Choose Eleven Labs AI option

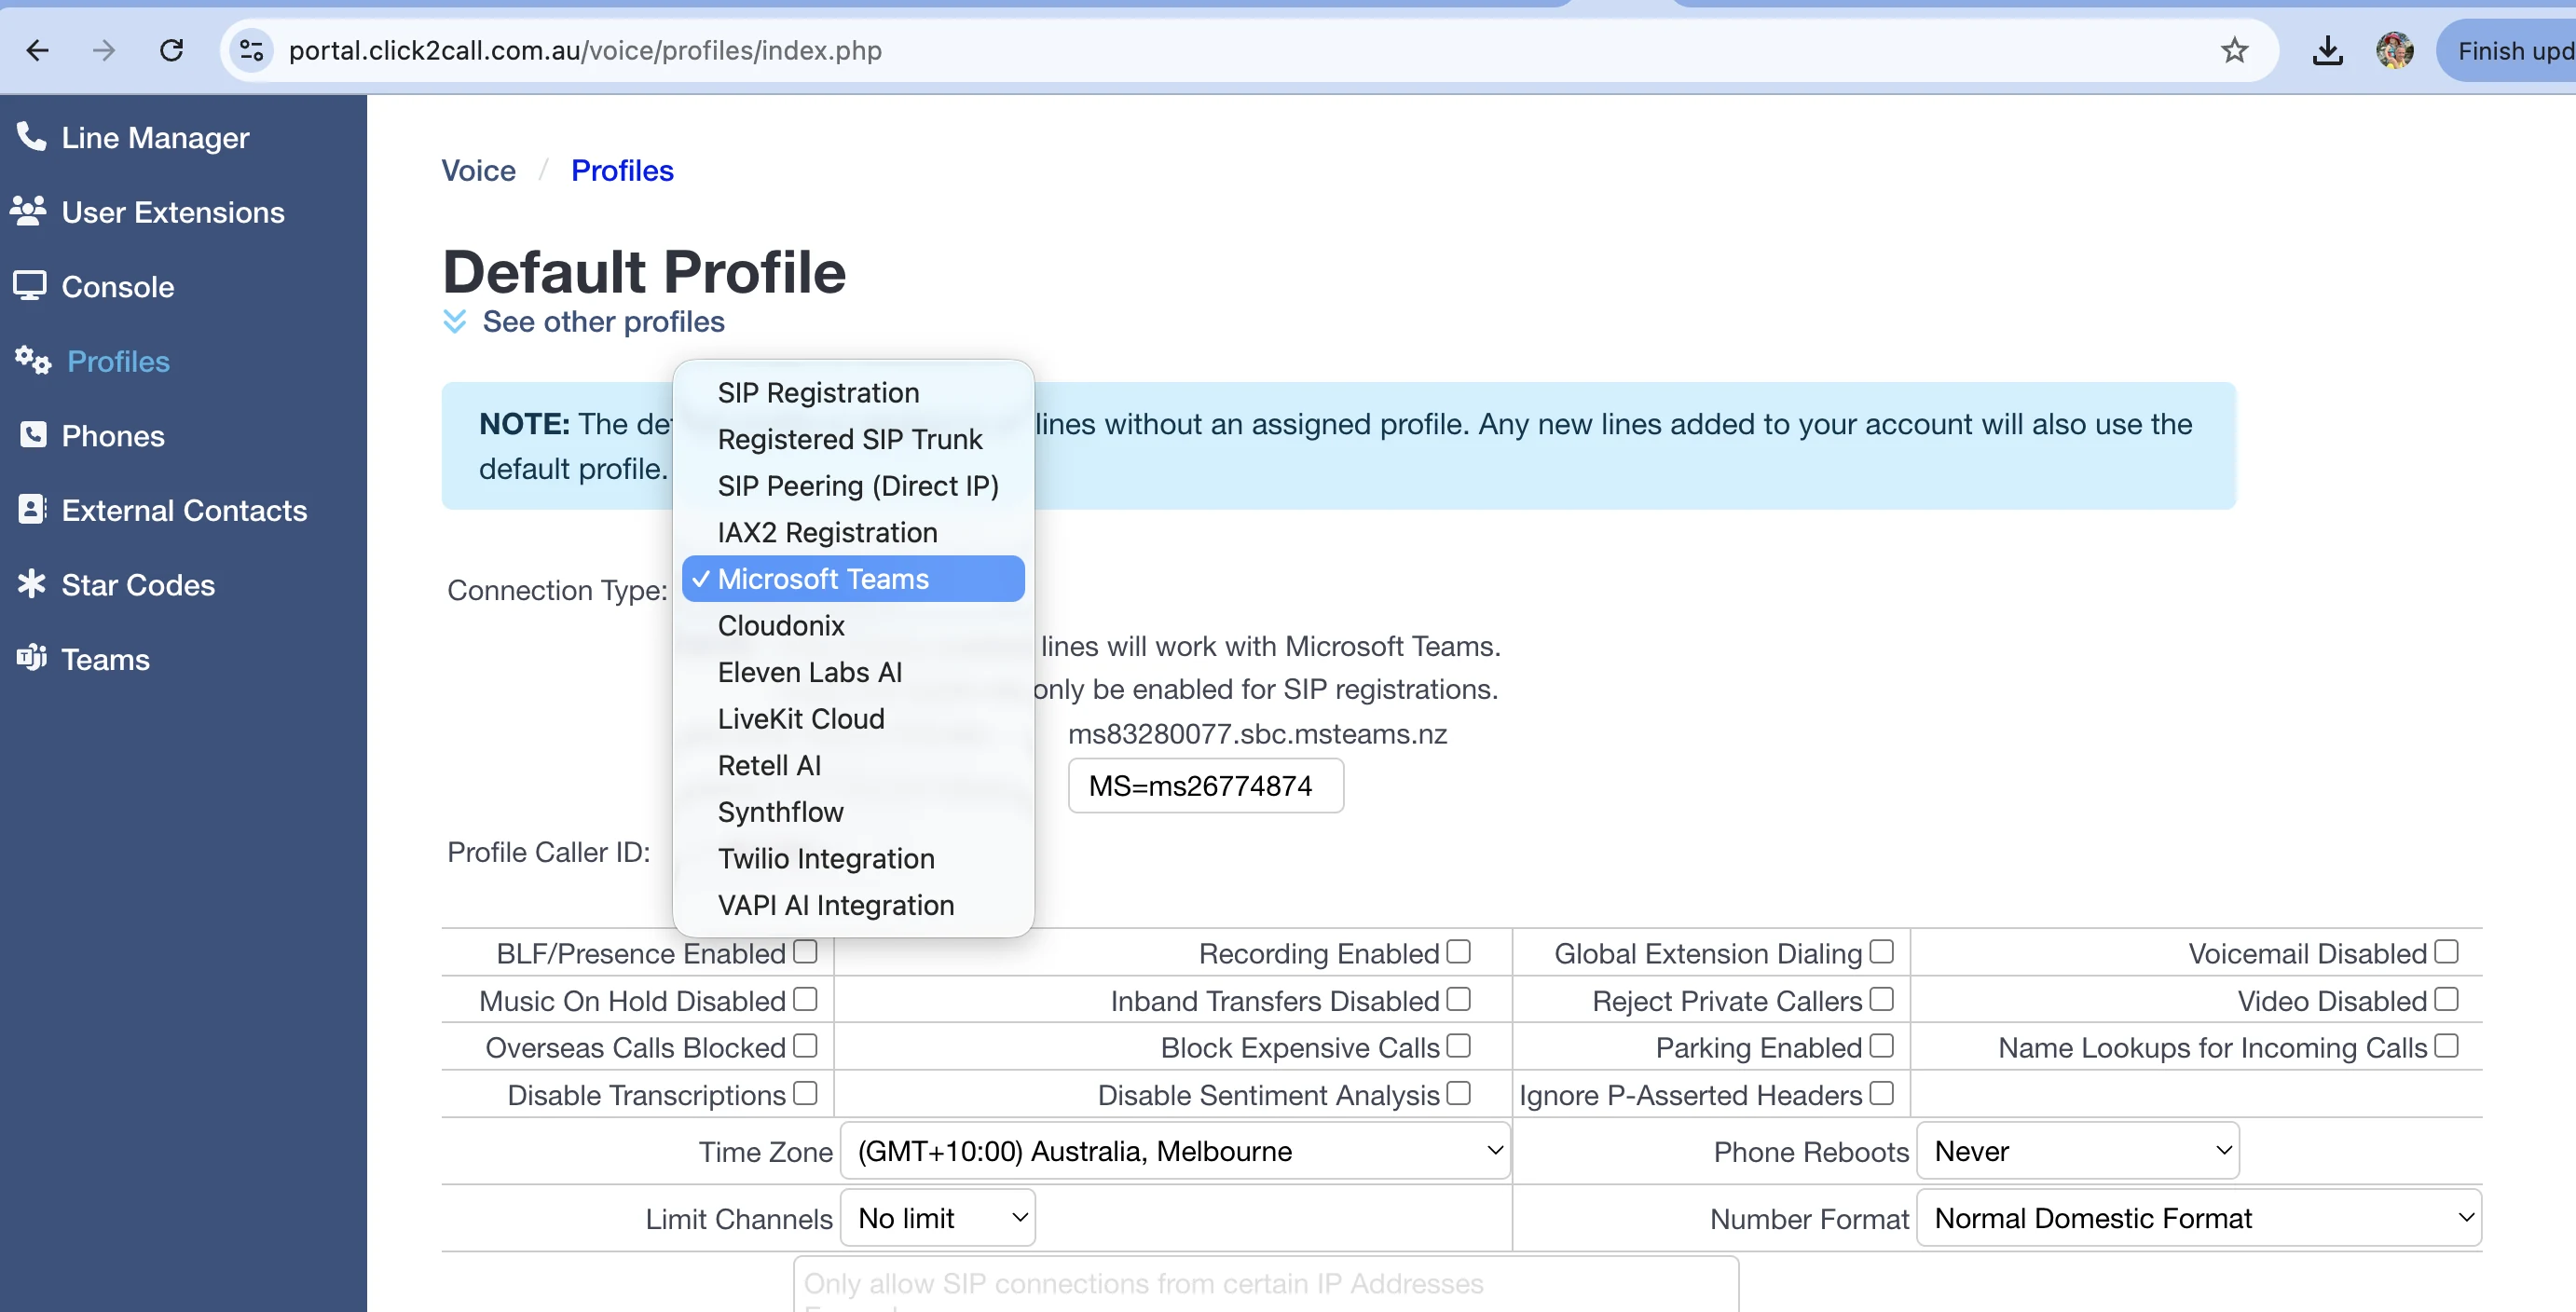point(853,672)
